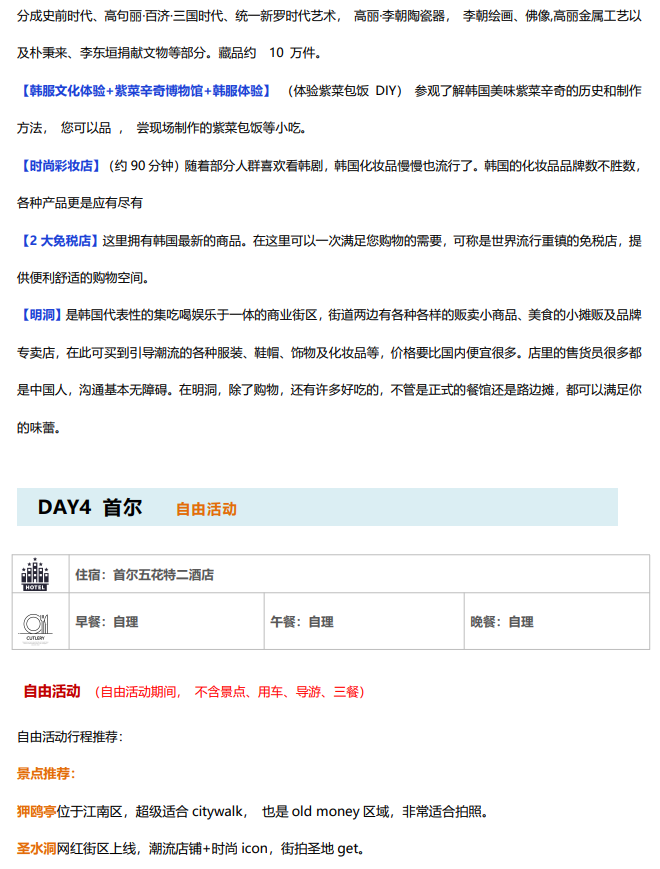Click the orange 狎鸥亭 place name
Screen dimensions: 660x869
point(36,811)
